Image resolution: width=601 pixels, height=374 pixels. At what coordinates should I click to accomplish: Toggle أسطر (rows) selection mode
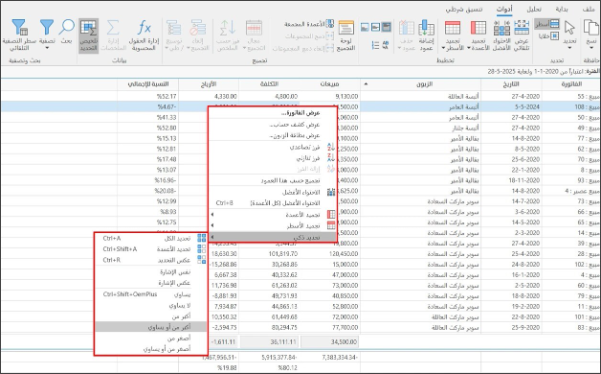click(x=547, y=24)
